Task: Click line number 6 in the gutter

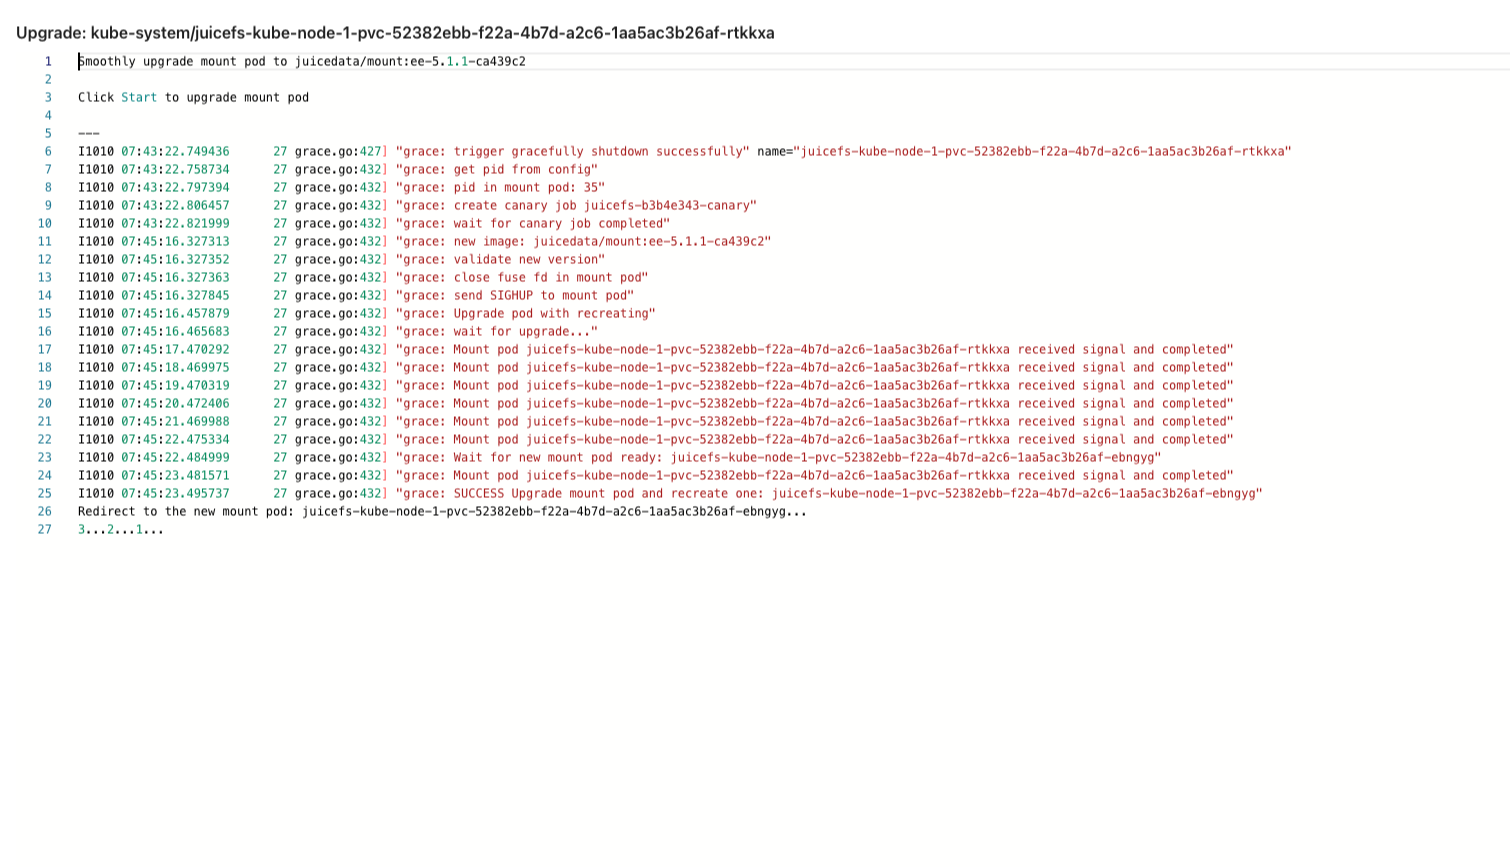Action: click(47, 151)
